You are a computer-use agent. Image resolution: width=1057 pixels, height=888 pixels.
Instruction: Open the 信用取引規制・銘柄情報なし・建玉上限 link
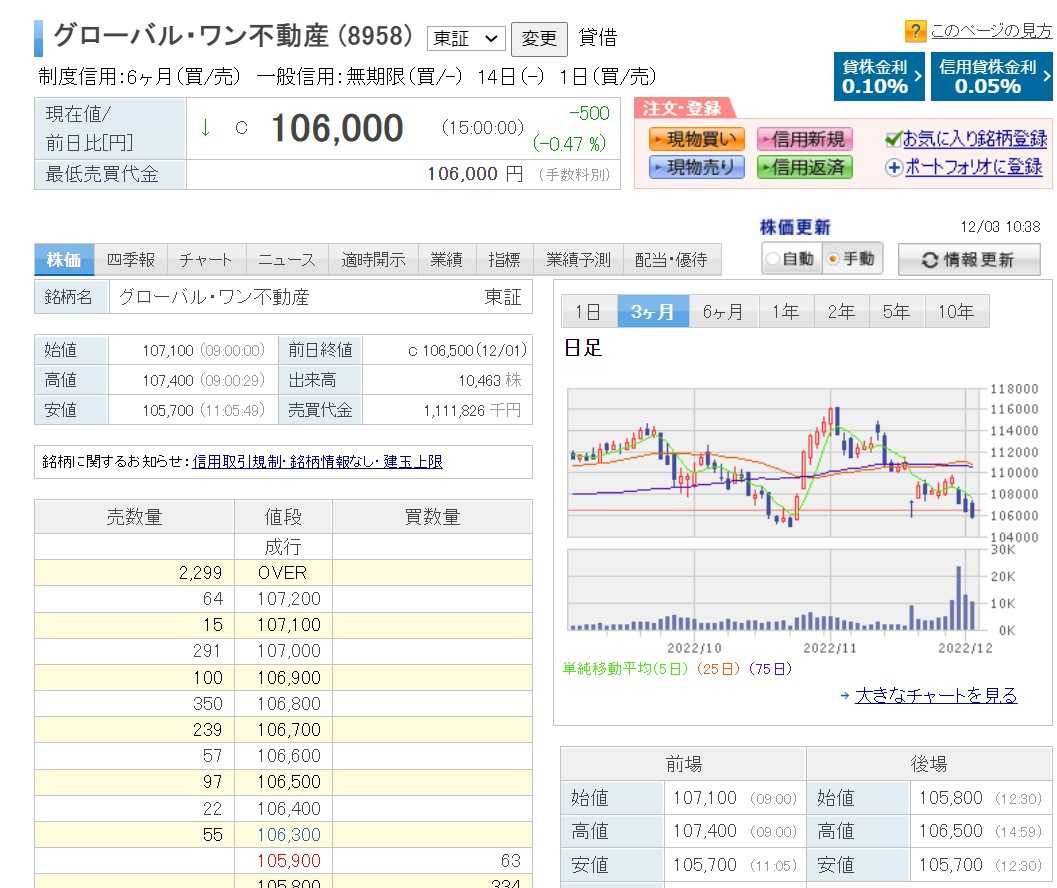pyautogui.click(x=318, y=462)
